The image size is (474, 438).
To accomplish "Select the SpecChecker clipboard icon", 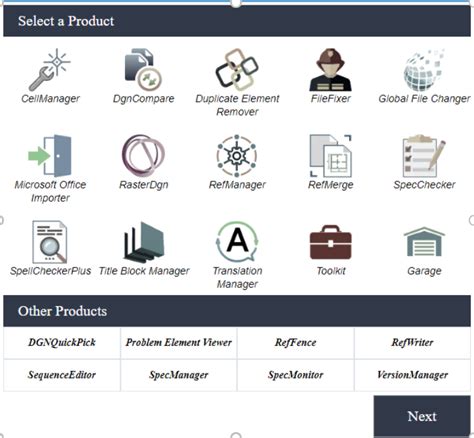I will 424,156.
